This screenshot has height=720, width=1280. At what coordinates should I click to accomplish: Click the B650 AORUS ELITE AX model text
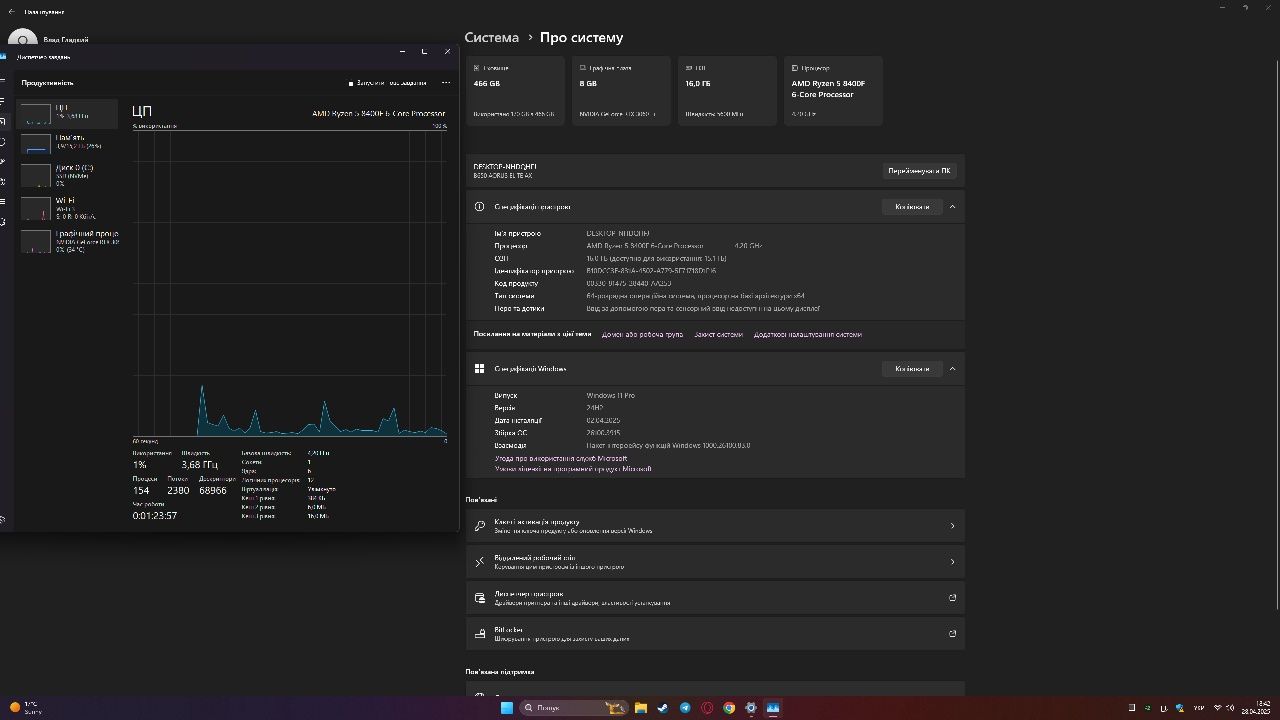[x=503, y=175]
